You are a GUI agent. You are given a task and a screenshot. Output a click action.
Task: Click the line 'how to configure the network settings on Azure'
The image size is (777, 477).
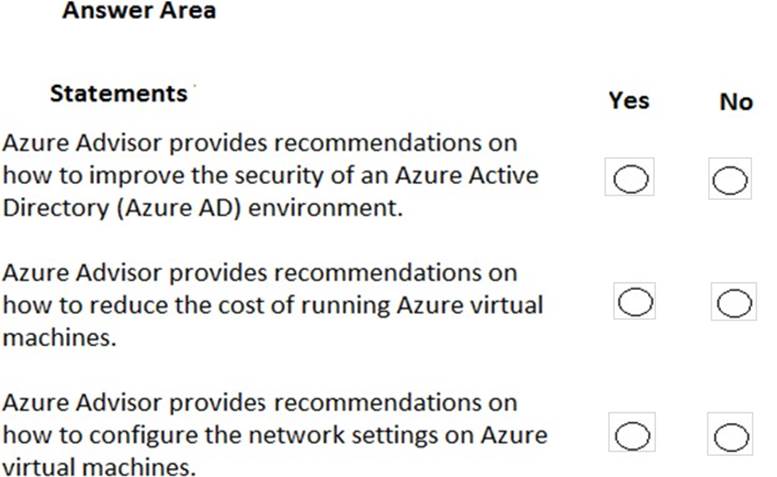pyautogui.click(x=274, y=436)
